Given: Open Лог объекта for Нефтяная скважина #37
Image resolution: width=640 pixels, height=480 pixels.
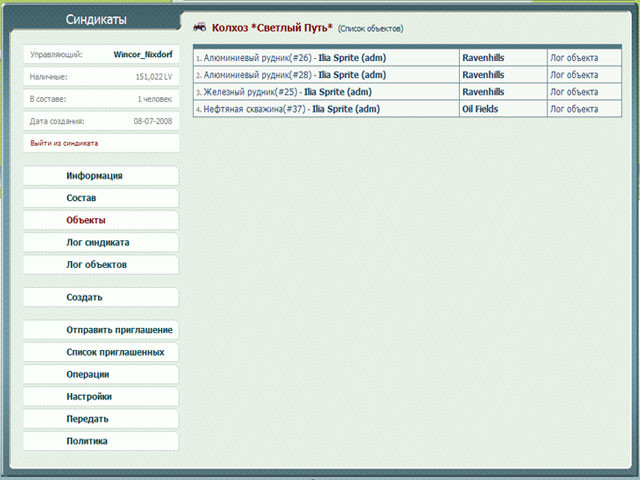Looking at the screenshot, I should coord(574,109).
